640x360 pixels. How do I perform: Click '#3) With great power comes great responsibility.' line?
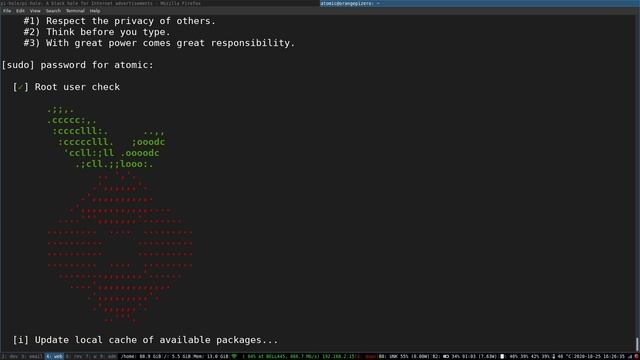pyautogui.click(x=159, y=43)
